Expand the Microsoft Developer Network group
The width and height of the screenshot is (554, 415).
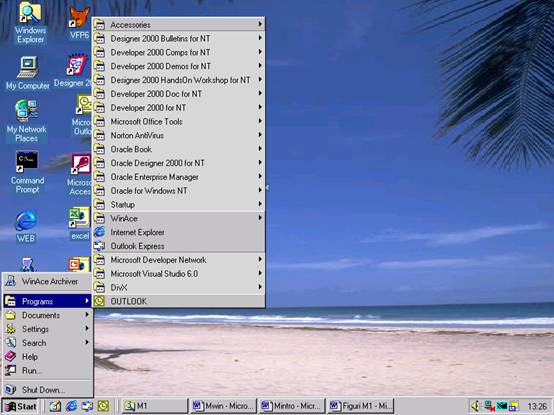pyautogui.click(x=178, y=260)
